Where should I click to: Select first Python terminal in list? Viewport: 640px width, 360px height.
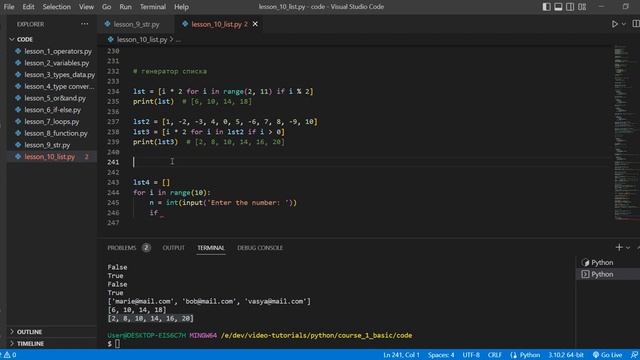click(x=608, y=262)
